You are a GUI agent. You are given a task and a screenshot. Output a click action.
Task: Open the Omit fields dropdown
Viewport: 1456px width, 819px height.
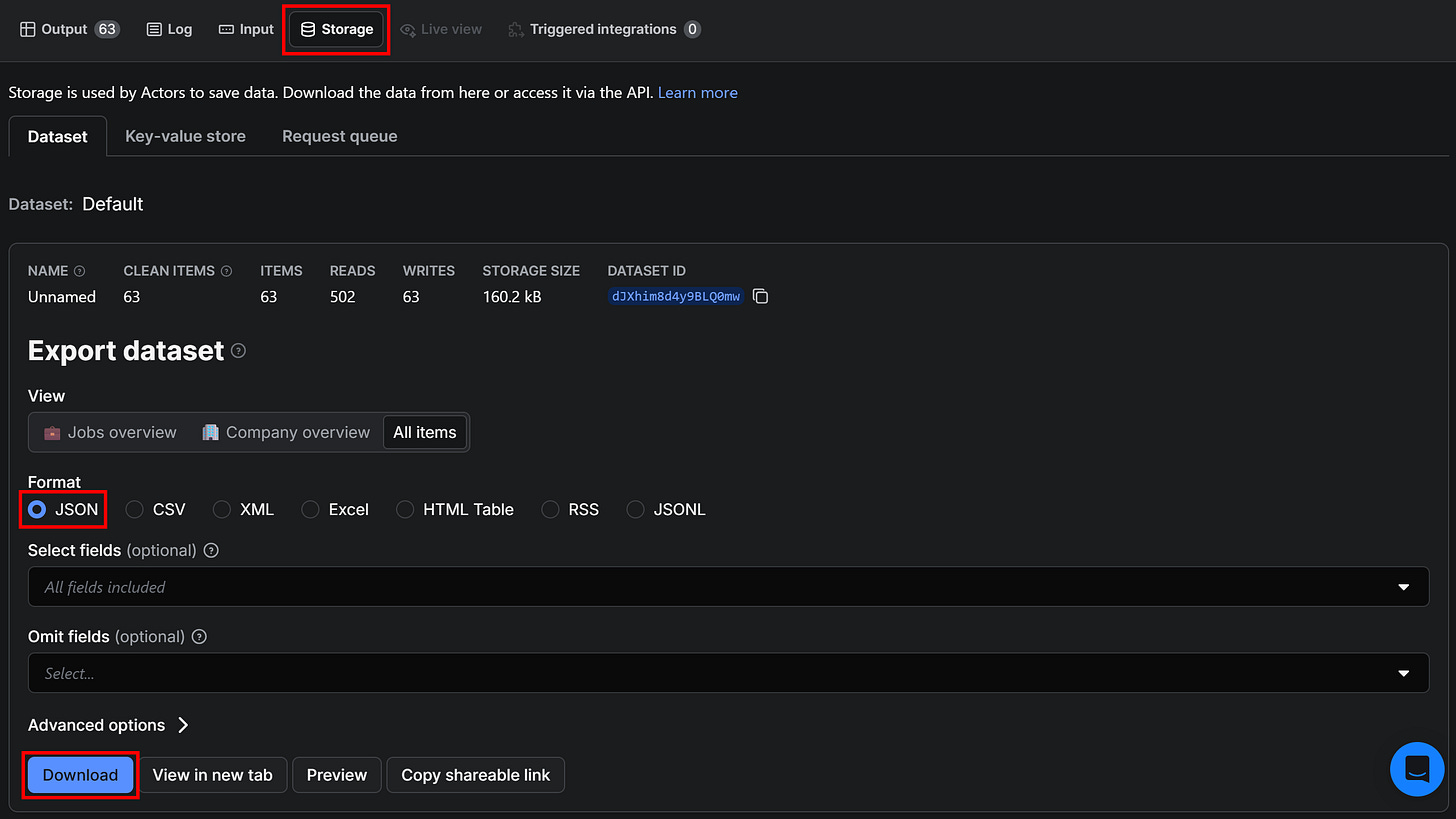(x=728, y=673)
